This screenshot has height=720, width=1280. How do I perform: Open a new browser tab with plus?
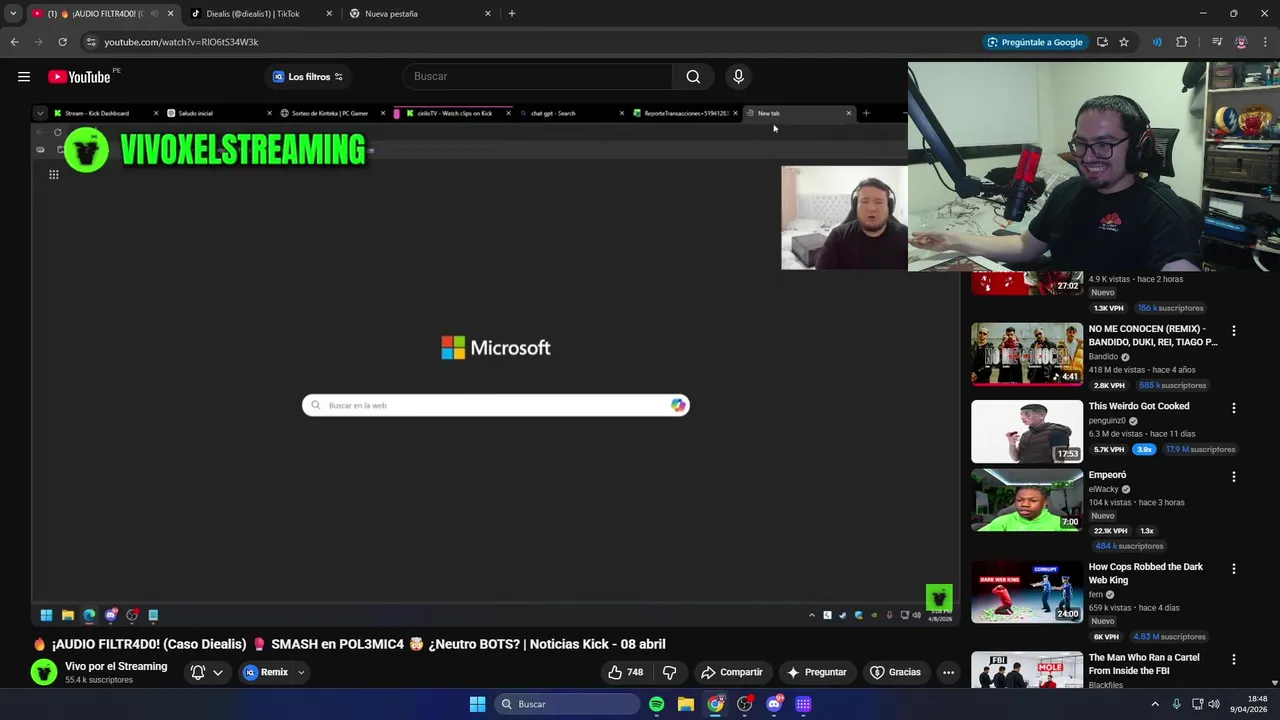[512, 14]
